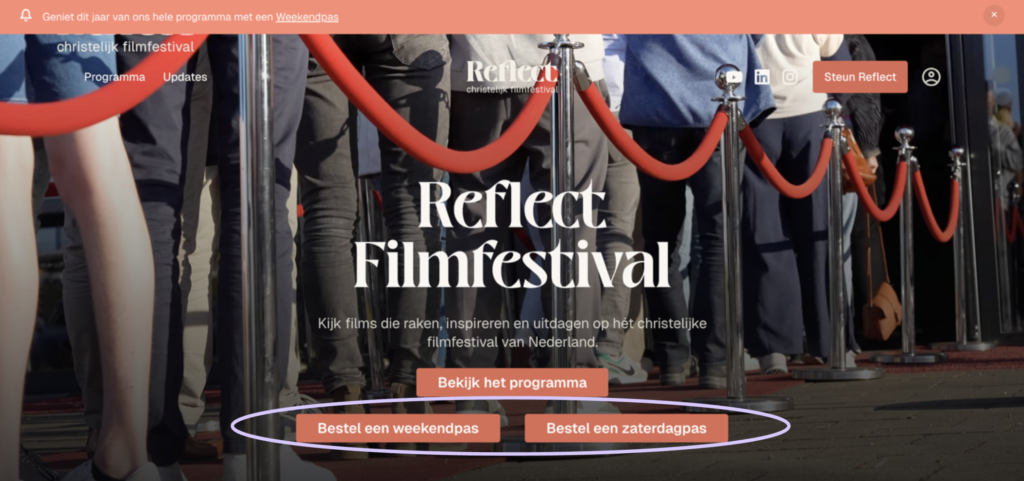Click Bestel een zaterdagpas button
1024x481 pixels.
click(x=626, y=429)
